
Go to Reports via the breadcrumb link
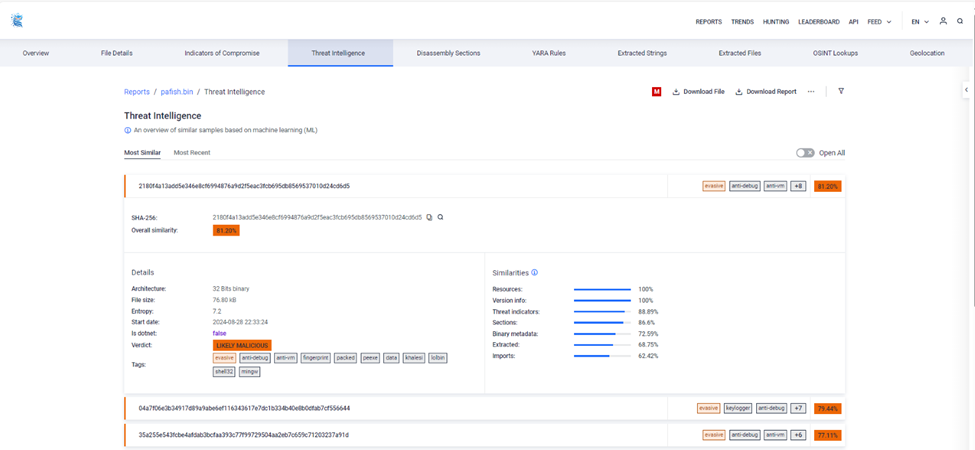click(137, 92)
